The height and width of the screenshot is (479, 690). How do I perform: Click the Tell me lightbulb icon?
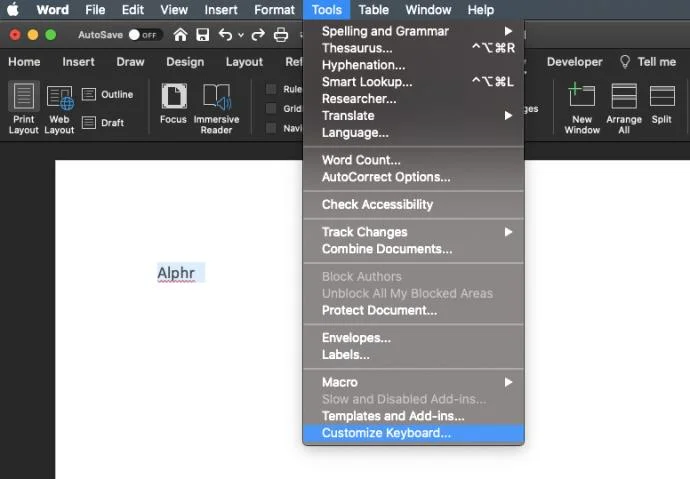(625, 62)
